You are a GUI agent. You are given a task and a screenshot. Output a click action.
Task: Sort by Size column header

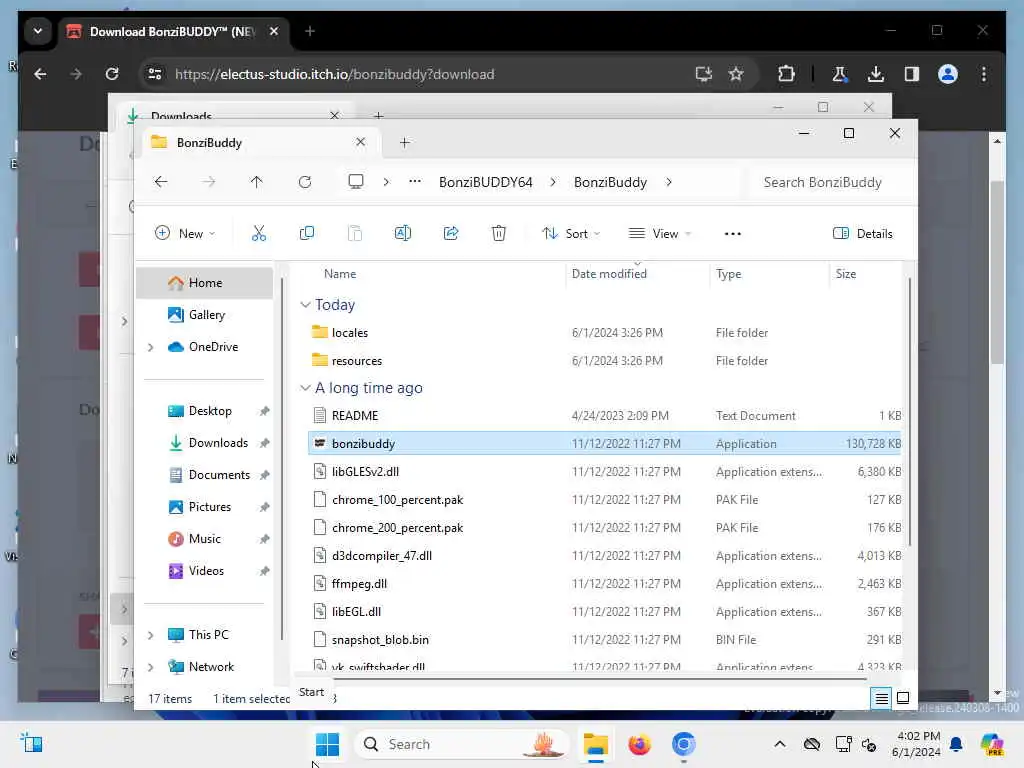tap(846, 274)
